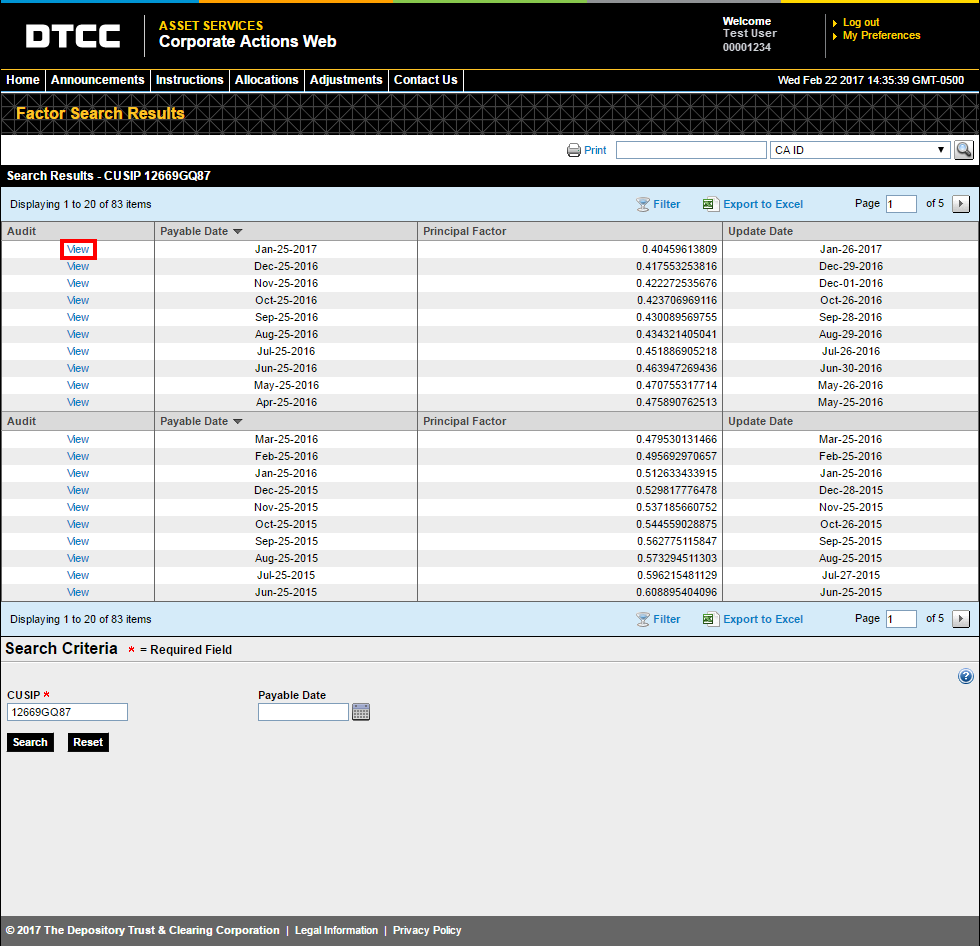Click the Print printer icon
The height and width of the screenshot is (946, 980).
tap(573, 150)
